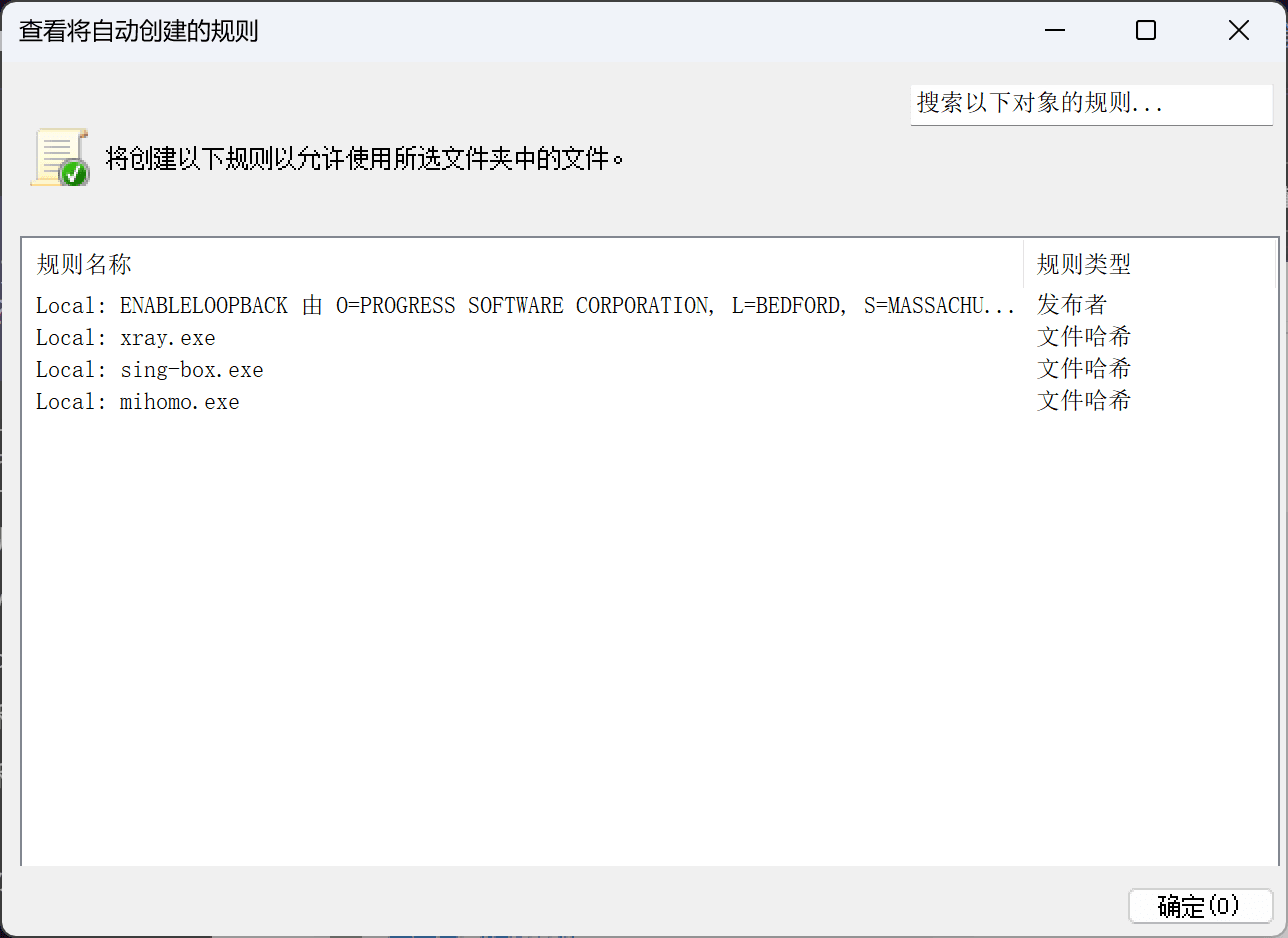Click the 将创建以下规则 description text
The height and width of the screenshot is (938, 1288).
[365, 159]
